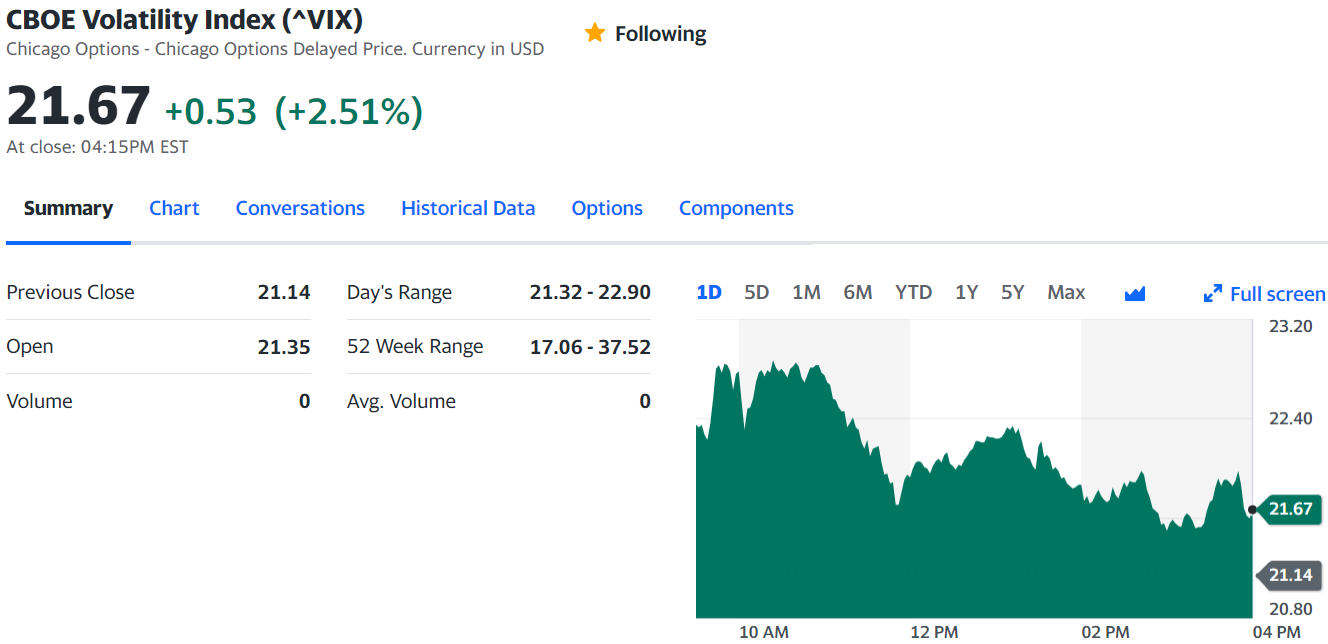Screen dimensions: 1328x644
Task: Select the YTD chart range
Action: 913,293
